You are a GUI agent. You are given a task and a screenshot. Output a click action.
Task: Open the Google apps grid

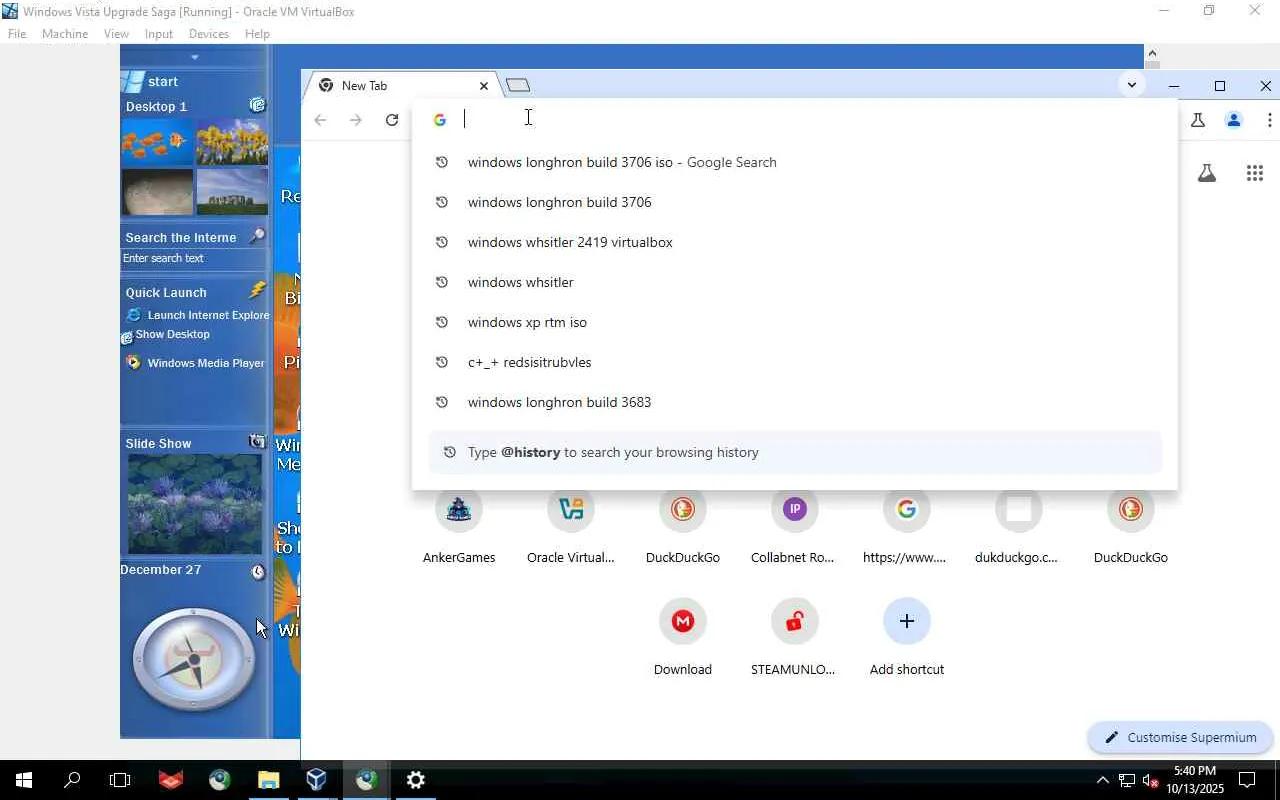[x=1255, y=173]
